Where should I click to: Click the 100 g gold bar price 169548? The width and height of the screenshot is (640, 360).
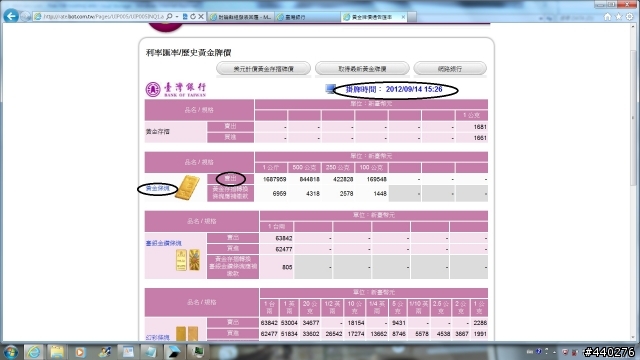click(376, 179)
